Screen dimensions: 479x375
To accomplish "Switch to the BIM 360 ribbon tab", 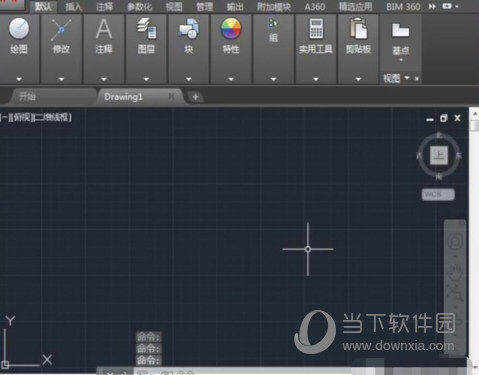I will point(403,6).
